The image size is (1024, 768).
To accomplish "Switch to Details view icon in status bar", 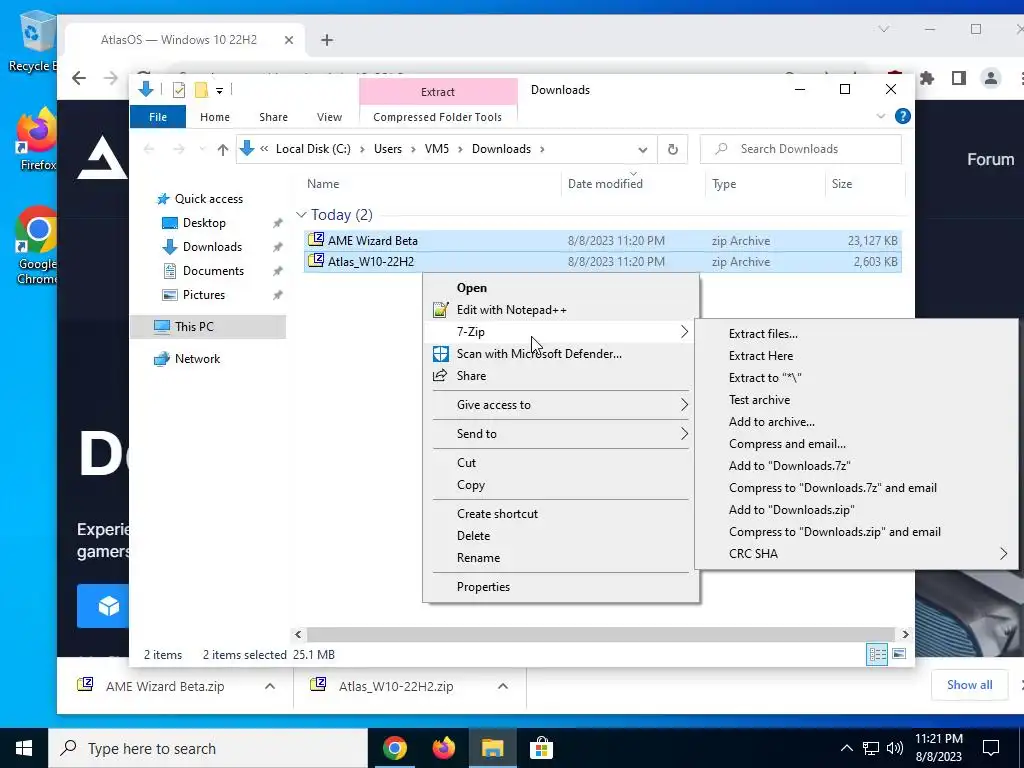I will (877, 654).
